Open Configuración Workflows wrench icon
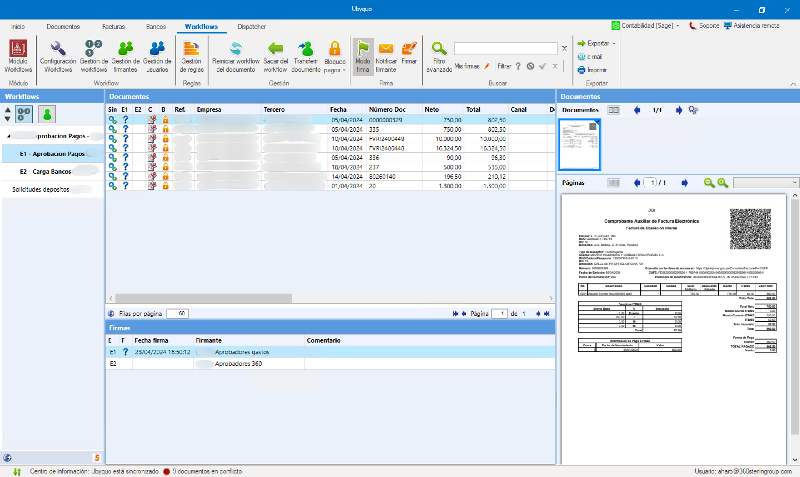This screenshot has width=800, height=477. click(57, 49)
